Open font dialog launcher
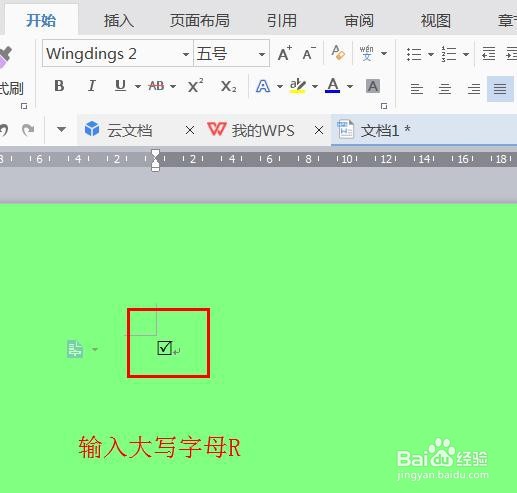 tap(384, 106)
